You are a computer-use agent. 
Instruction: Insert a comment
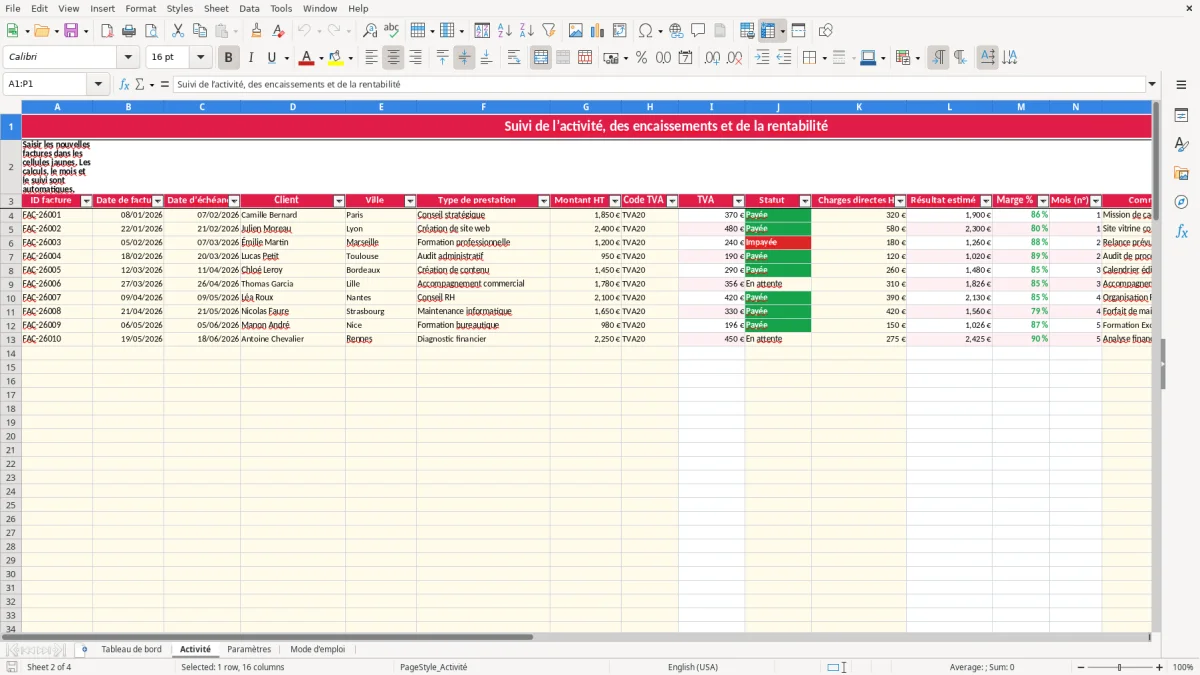click(x=698, y=31)
